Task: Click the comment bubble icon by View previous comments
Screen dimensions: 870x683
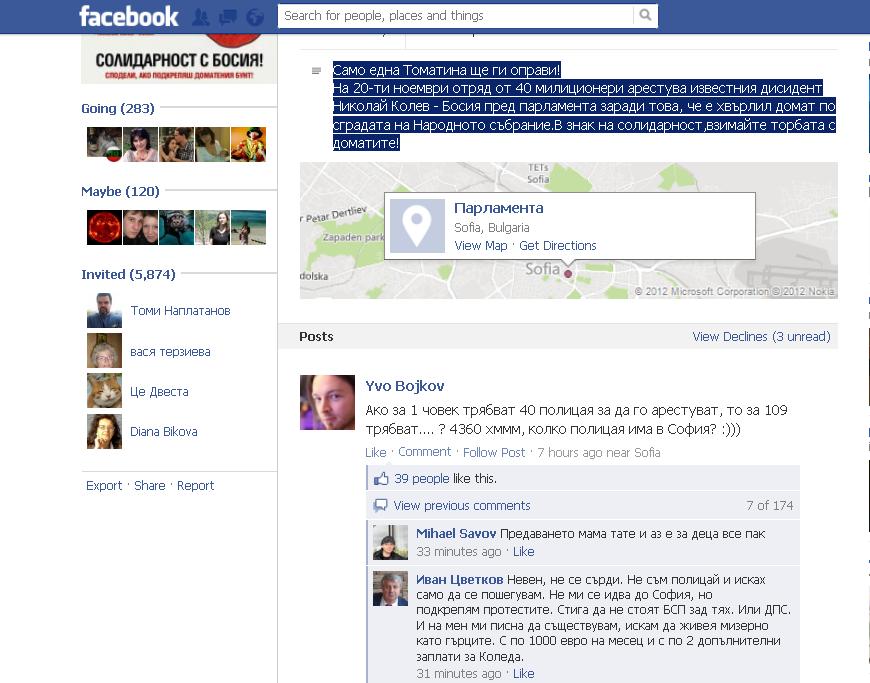Action: pyautogui.click(x=380, y=505)
